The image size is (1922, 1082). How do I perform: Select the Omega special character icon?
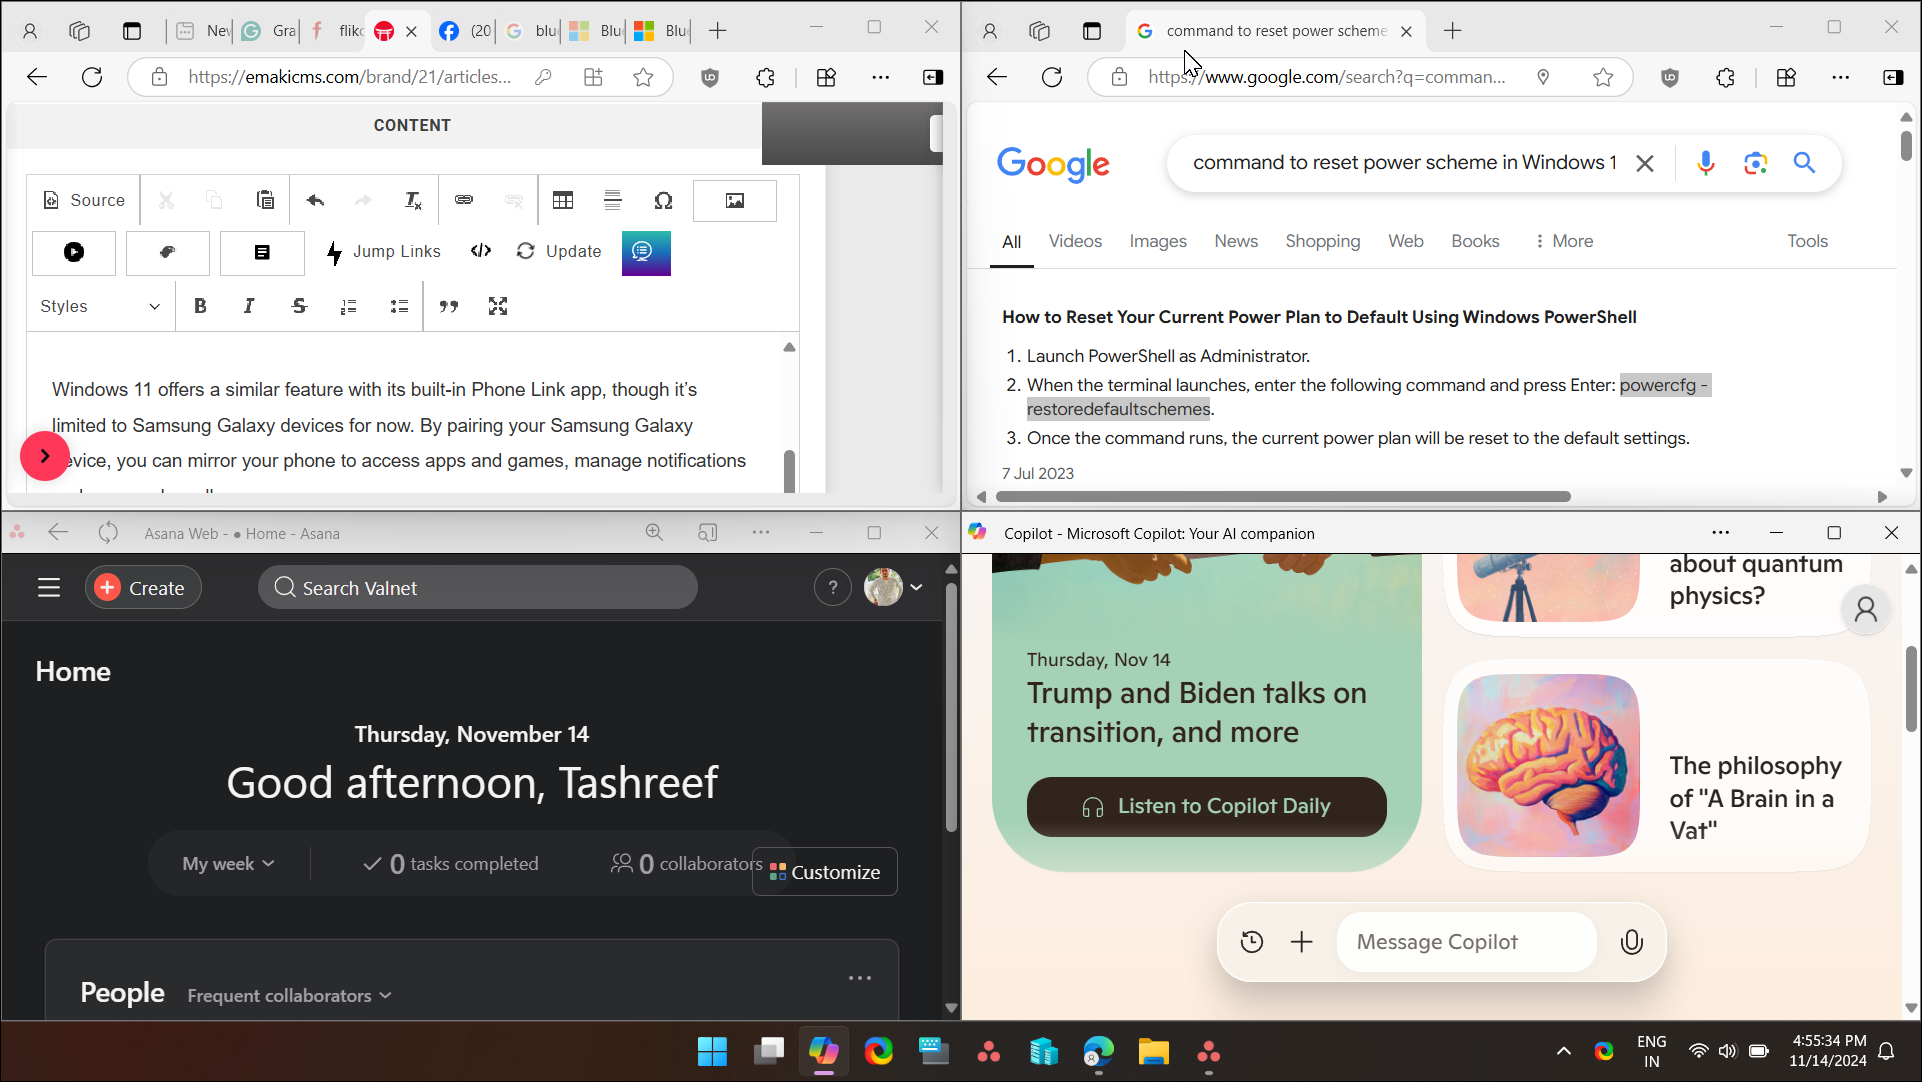click(x=663, y=201)
